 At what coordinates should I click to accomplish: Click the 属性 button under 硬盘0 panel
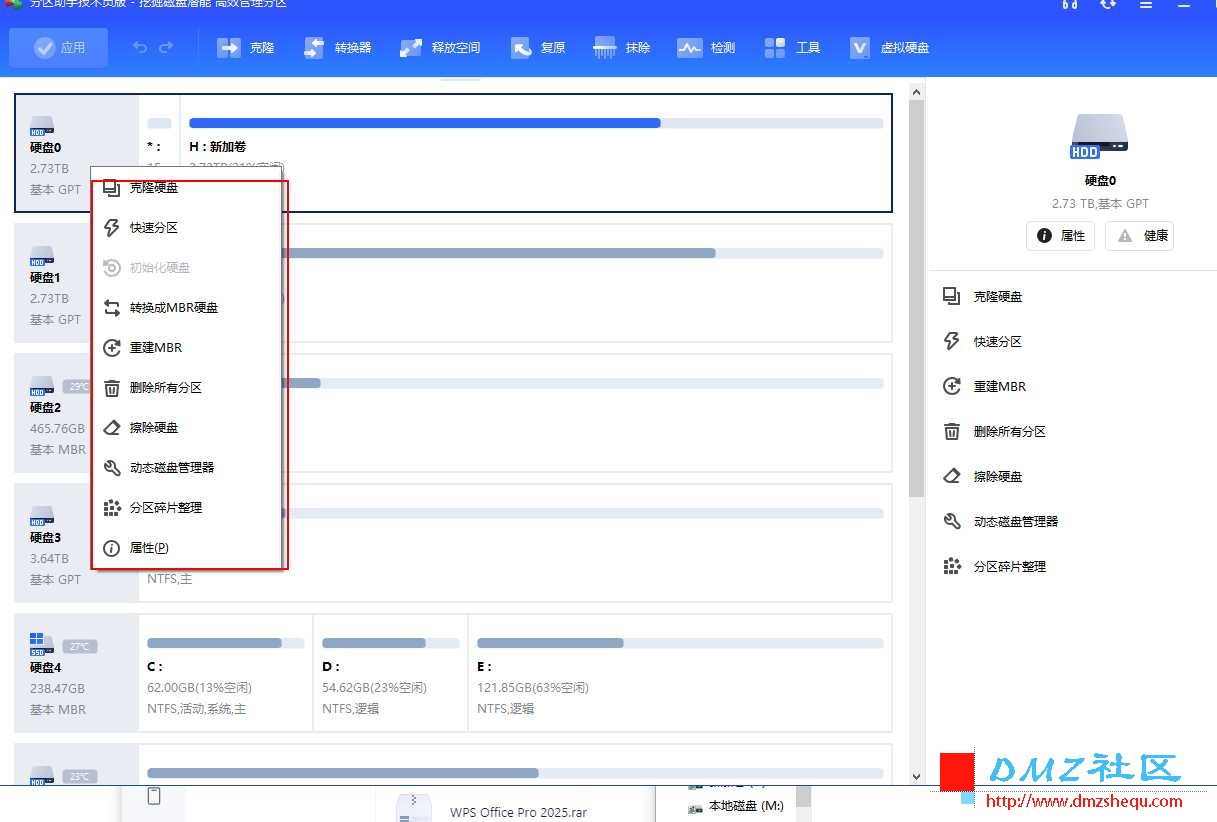[x=1060, y=236]
